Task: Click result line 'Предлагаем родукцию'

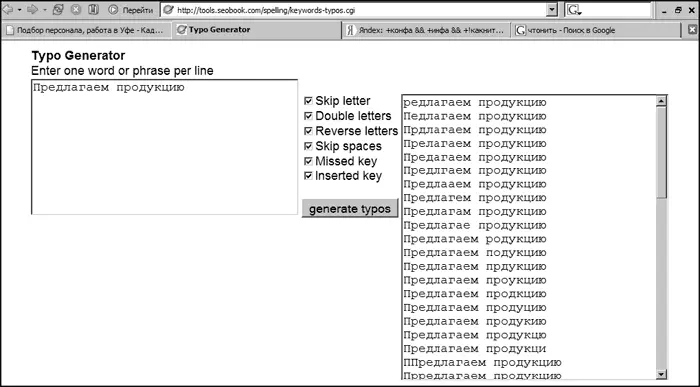Action: (475, 239)
